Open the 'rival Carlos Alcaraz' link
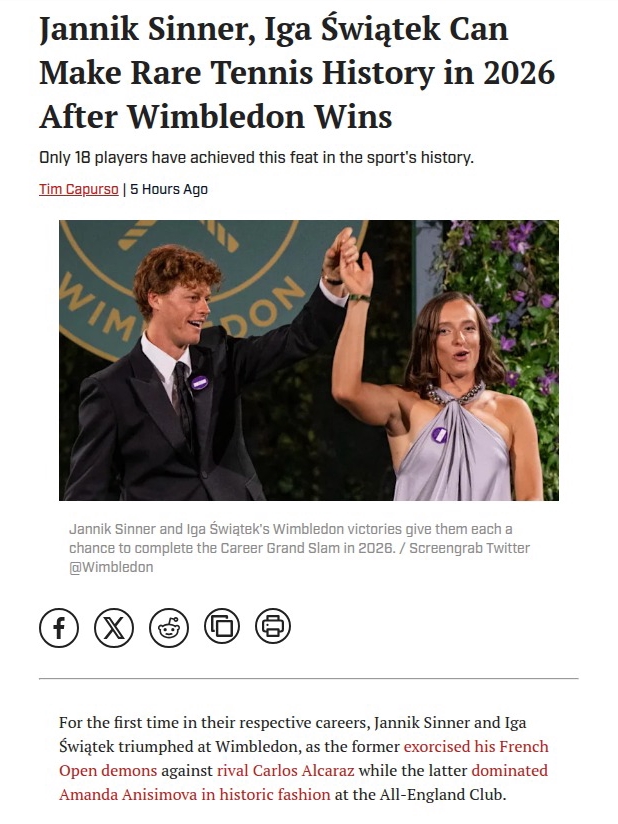 coord(285,770)
